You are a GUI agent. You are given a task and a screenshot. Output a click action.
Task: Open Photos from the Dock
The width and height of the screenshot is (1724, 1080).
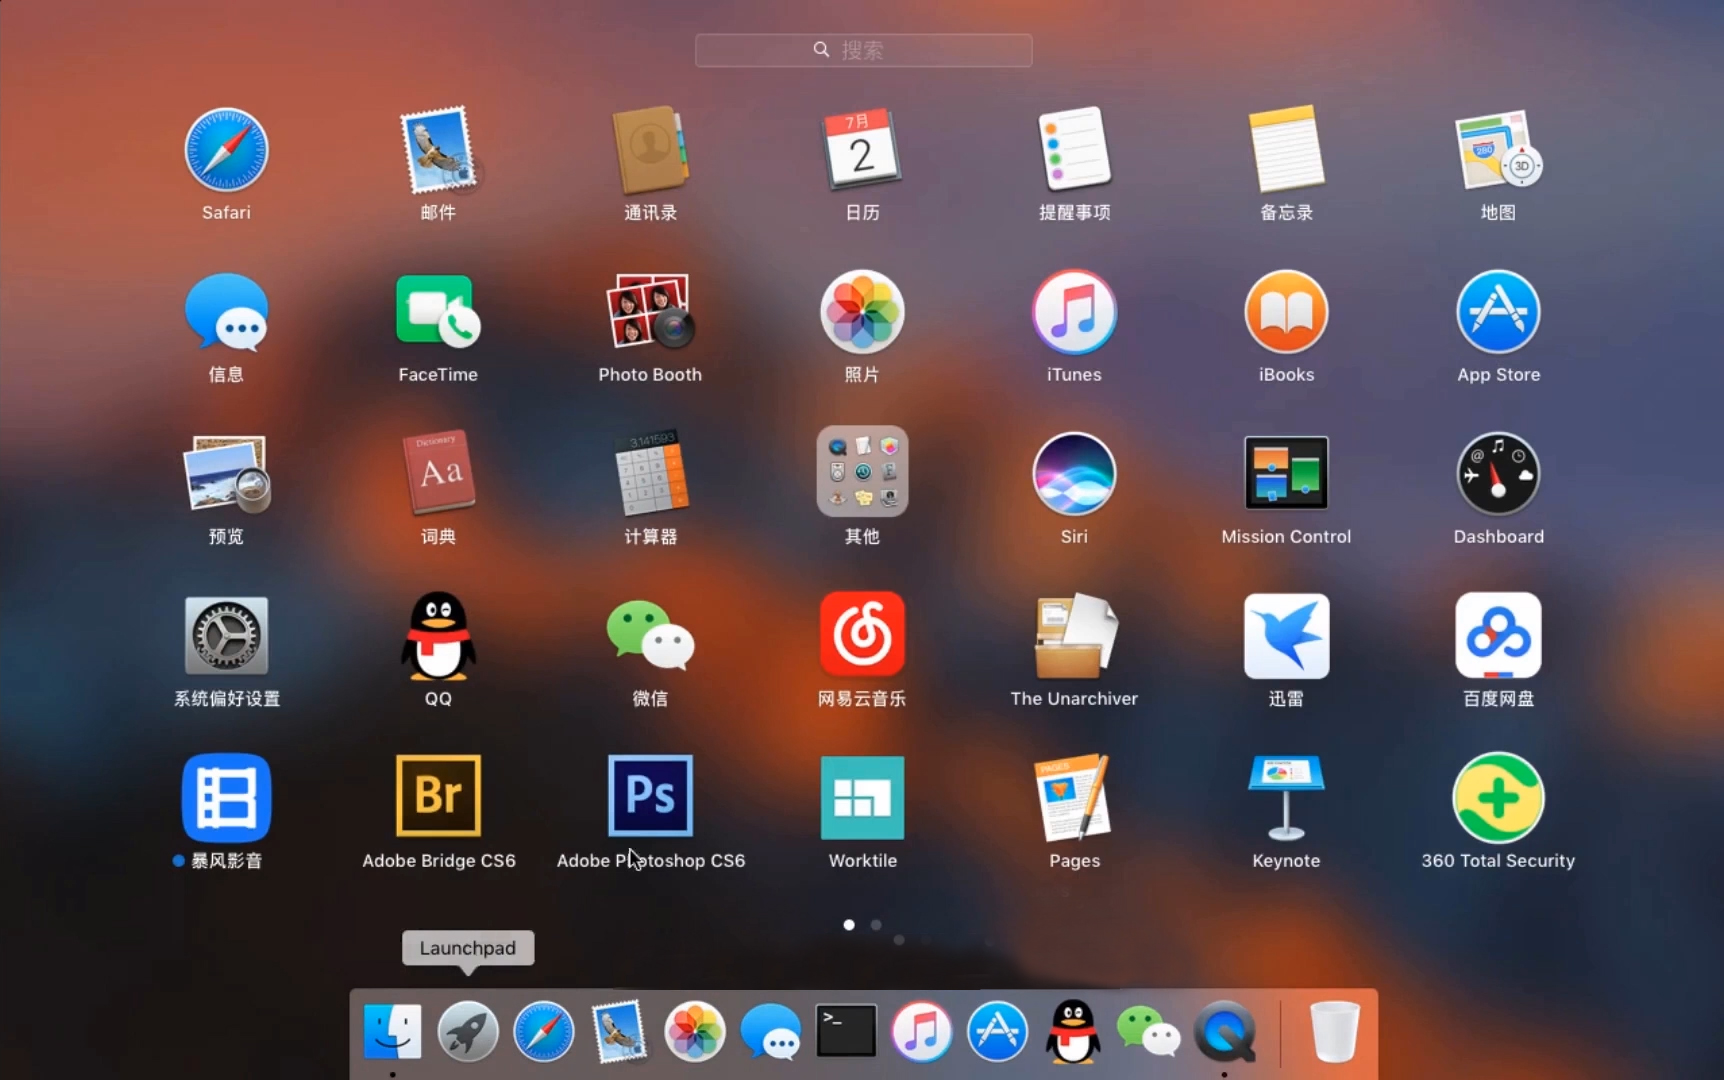coord(695,1031)
